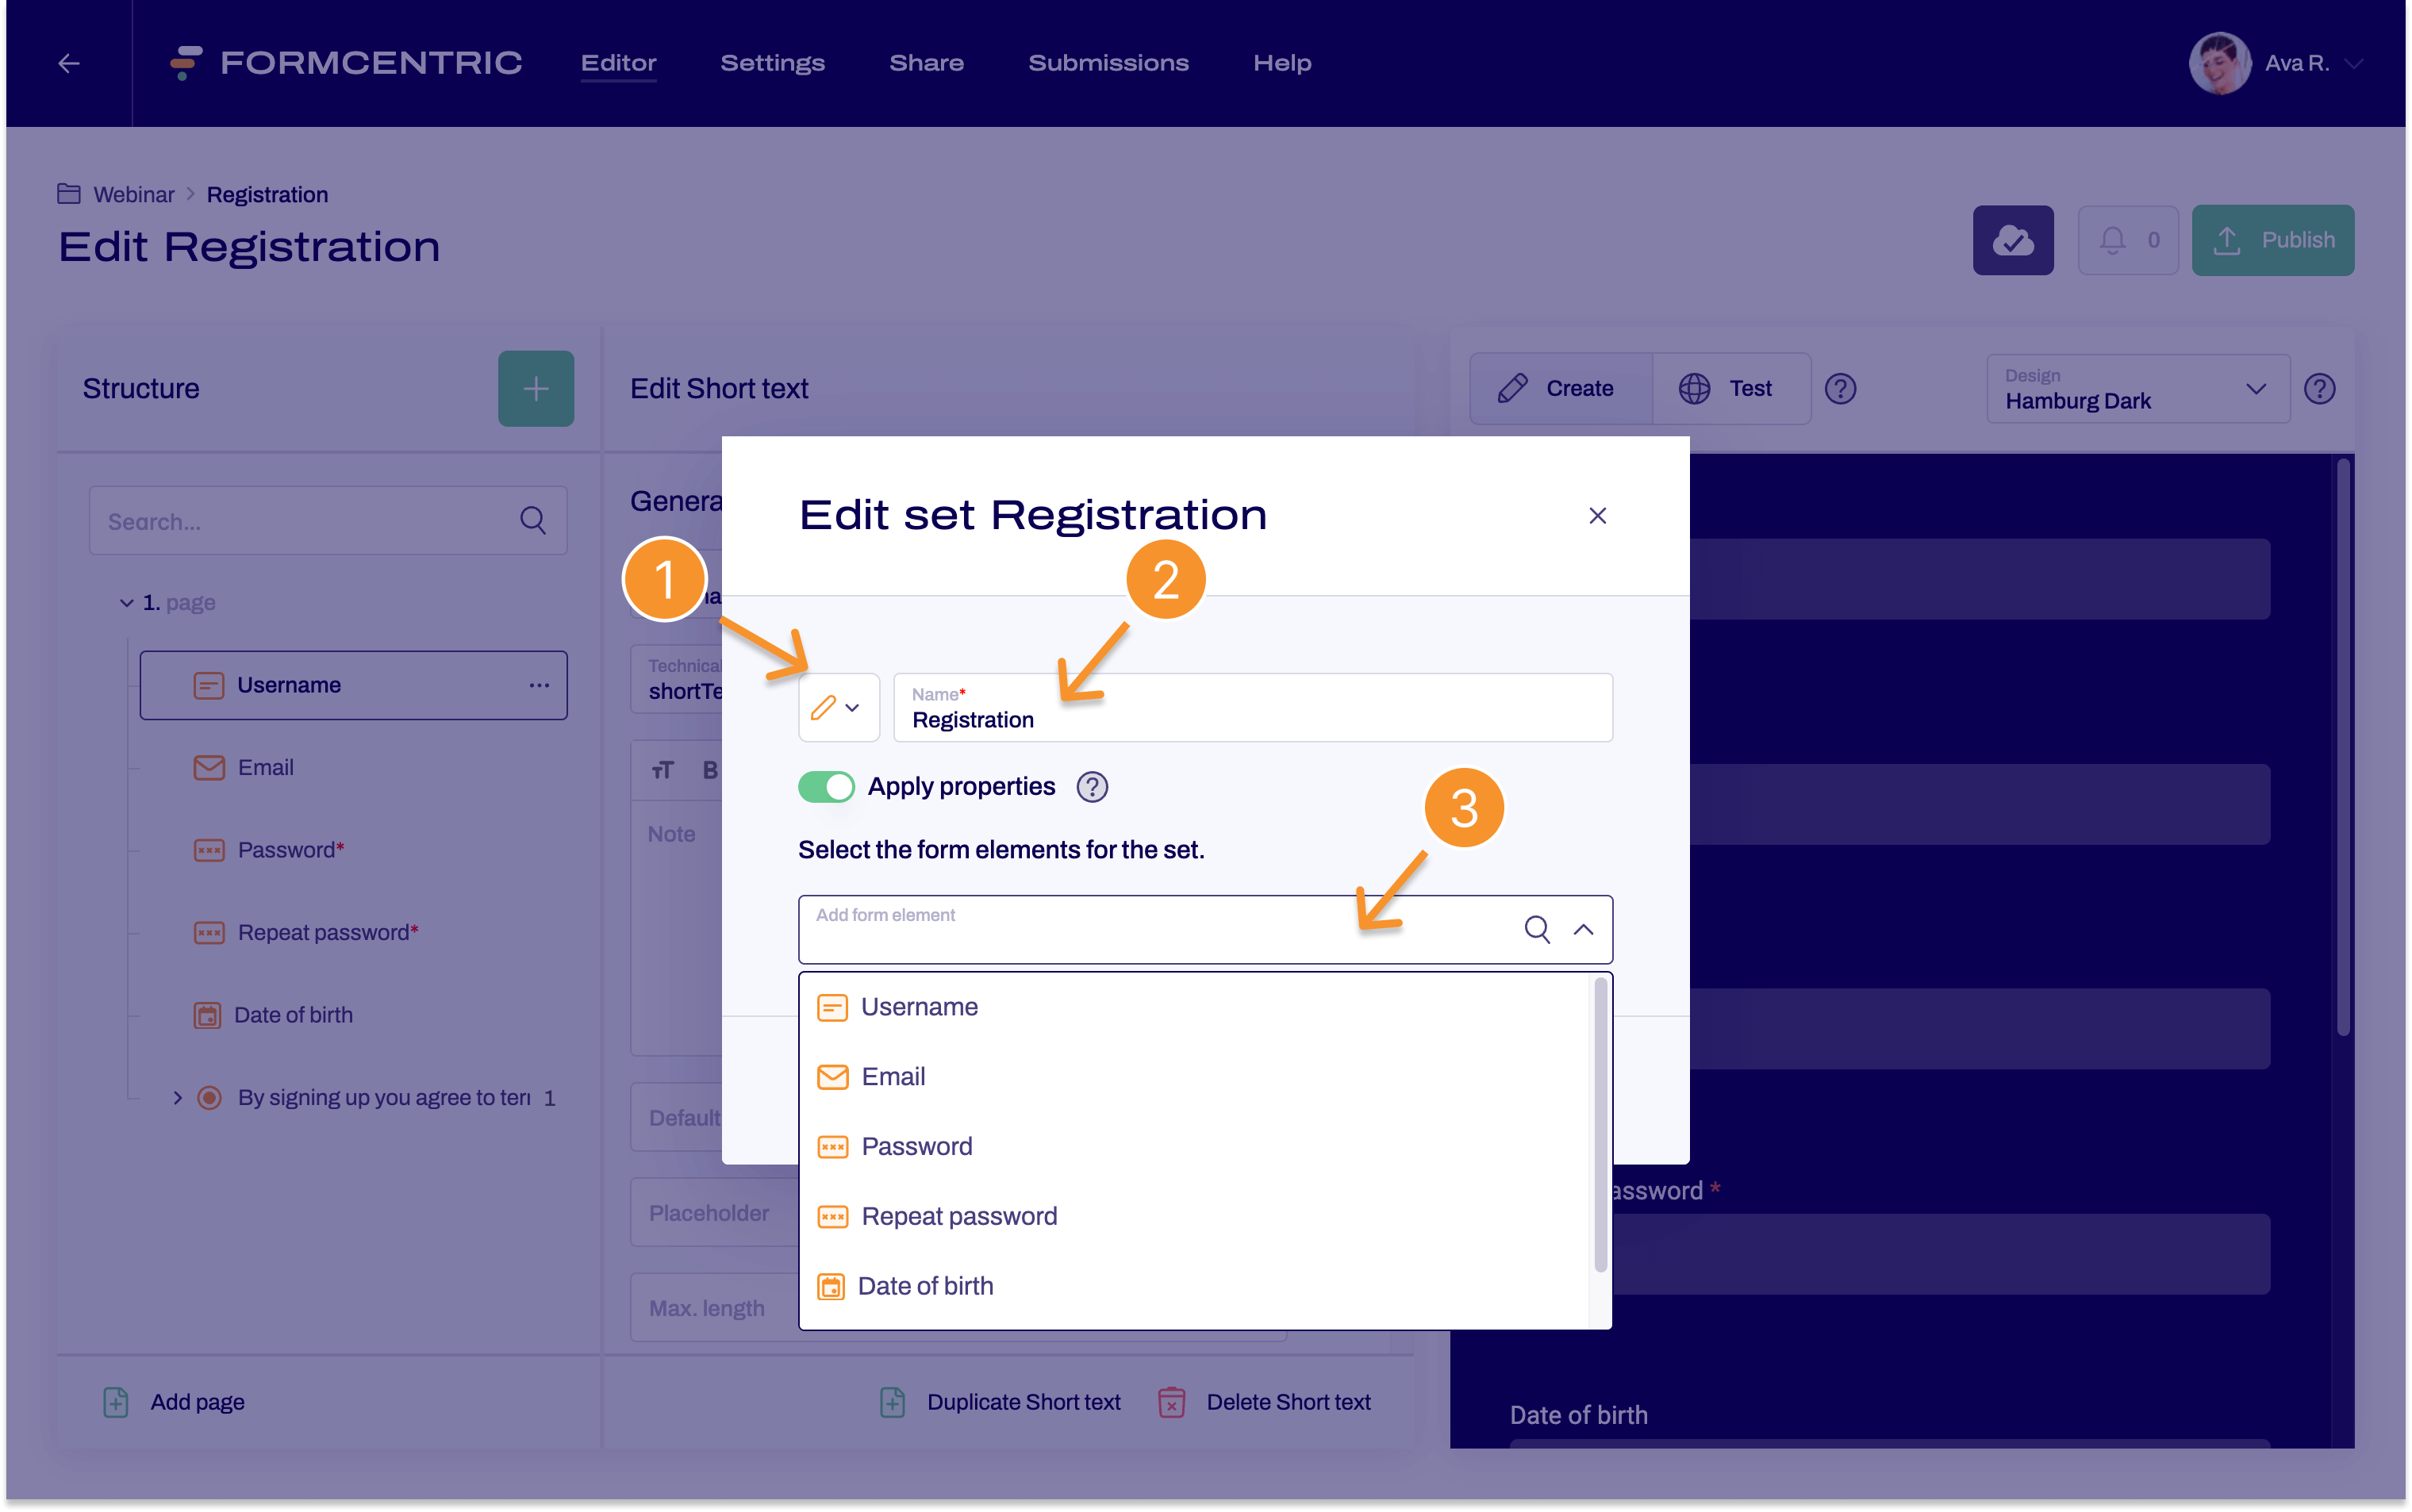Click the Formcentric logo
Image resolution: width=2412 pixels, height=1512 pixels.
click(345, 62)
